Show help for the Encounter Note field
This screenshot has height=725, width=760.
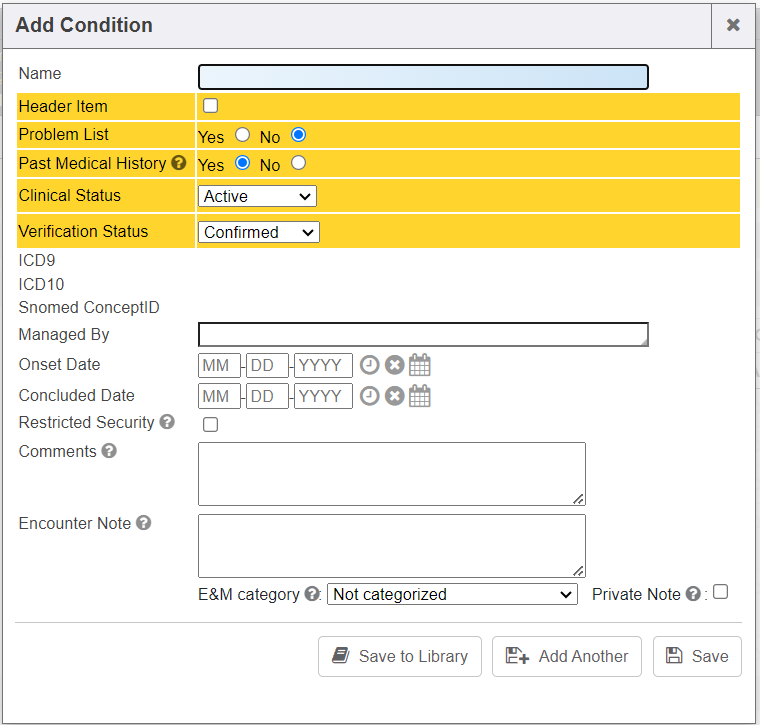click(143, 523)
